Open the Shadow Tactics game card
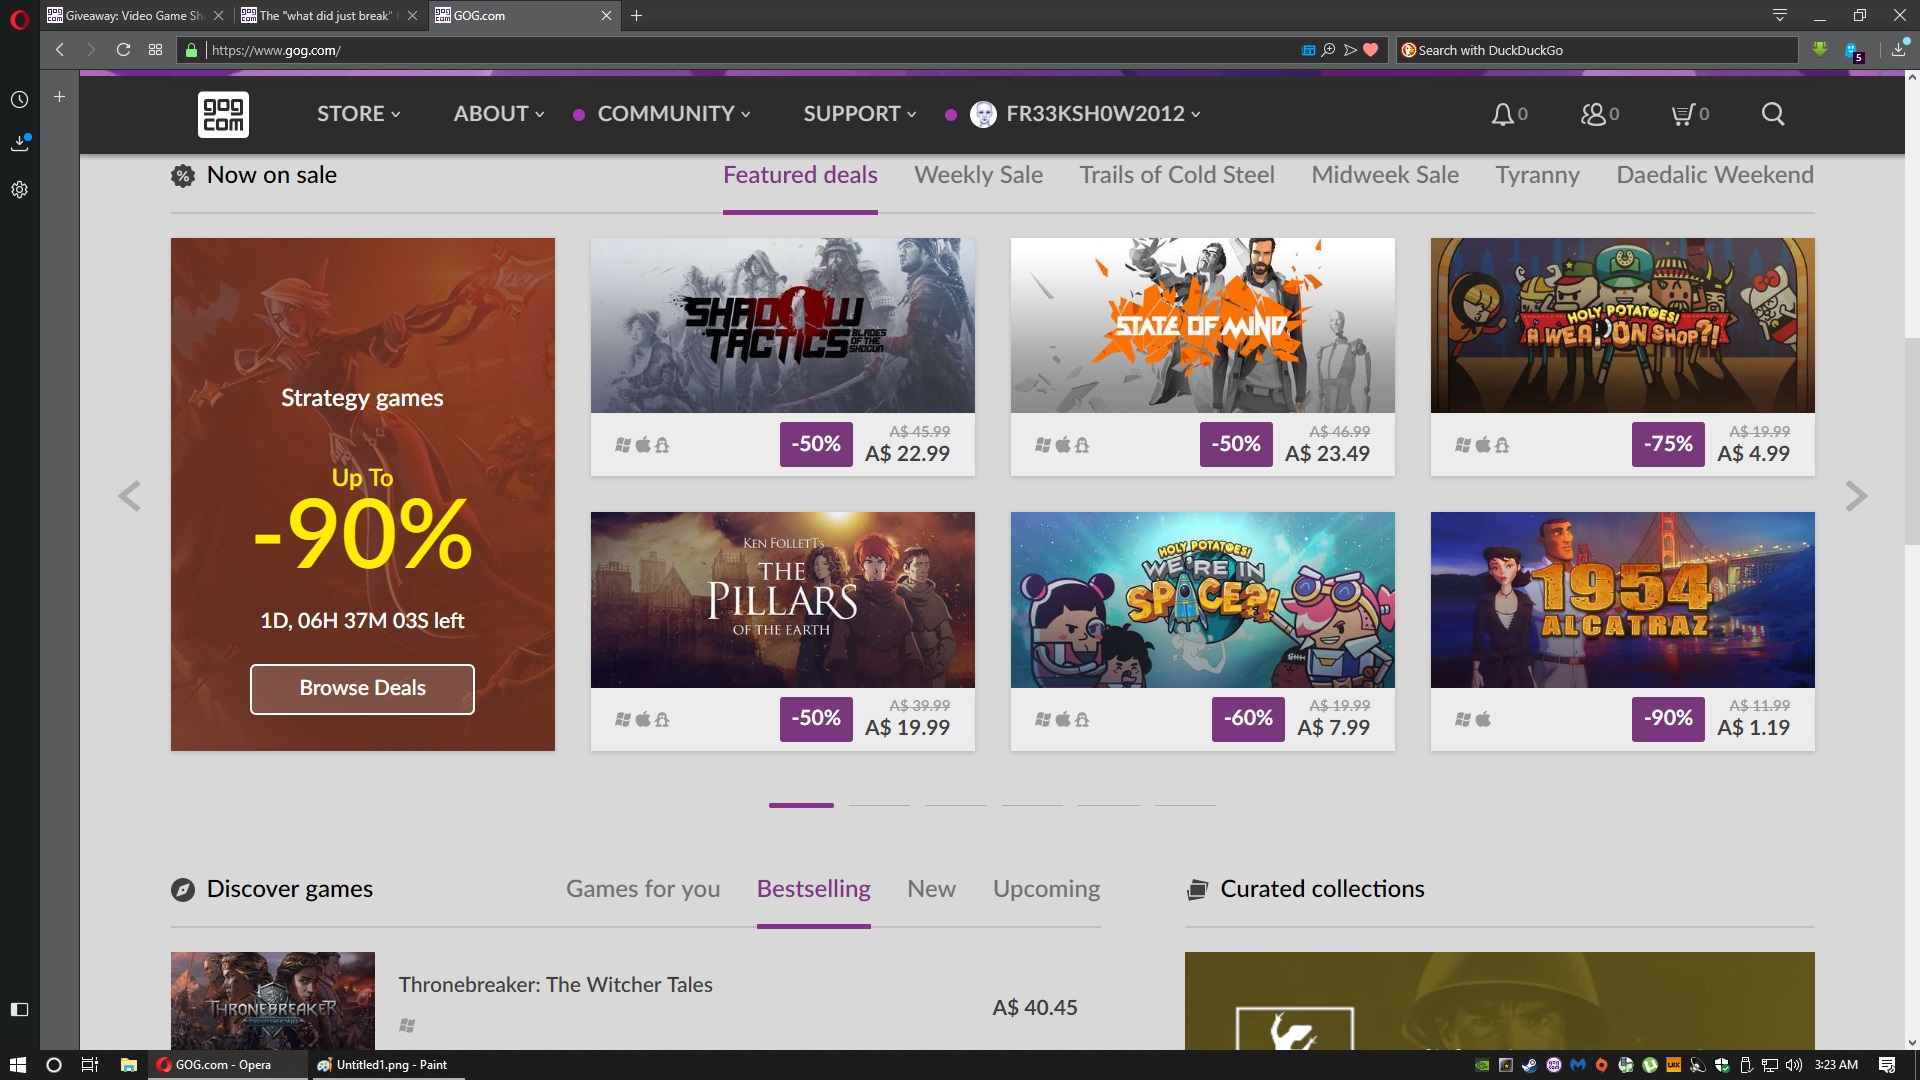The width and height of the screenshot is (1920, 1080). (x=782, y=357)
